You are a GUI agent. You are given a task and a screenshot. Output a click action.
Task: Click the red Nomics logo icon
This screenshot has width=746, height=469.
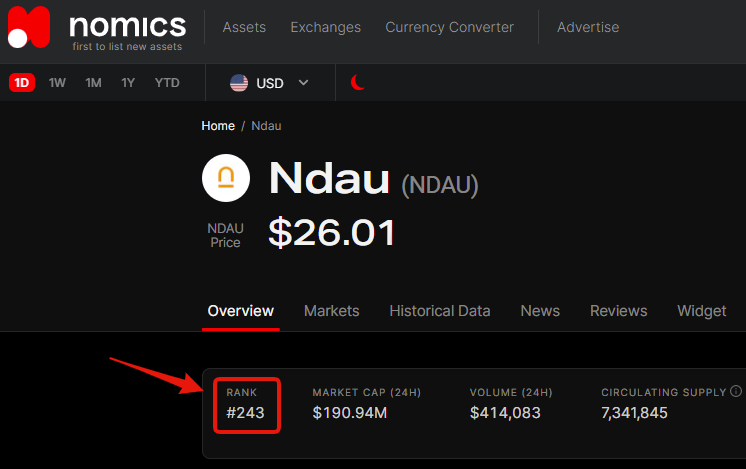tap(29, 28)
